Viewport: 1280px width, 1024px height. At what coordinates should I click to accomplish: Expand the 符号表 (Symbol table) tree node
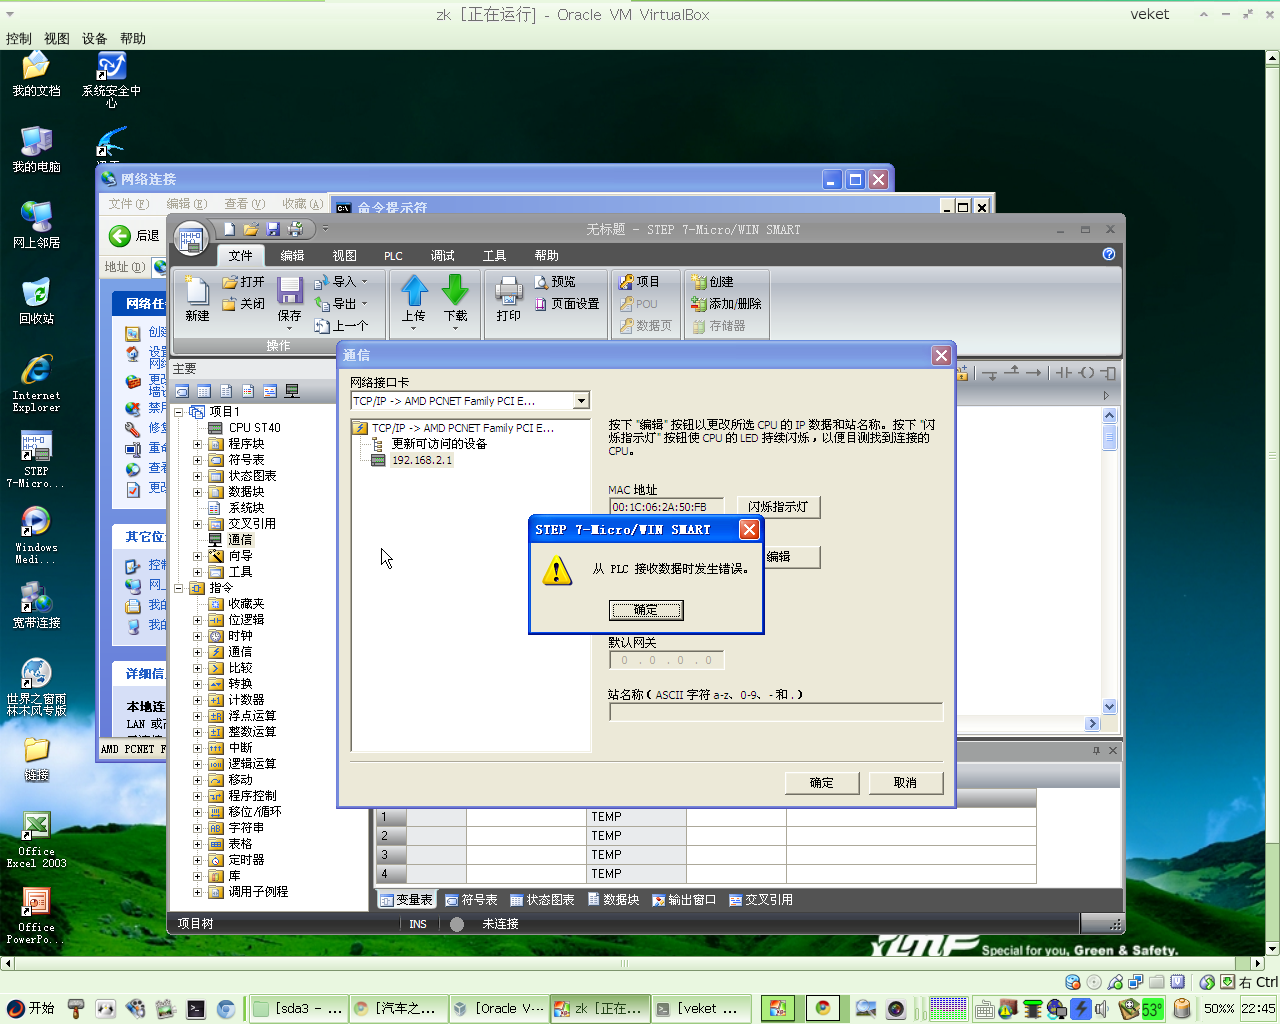(197, 460)
